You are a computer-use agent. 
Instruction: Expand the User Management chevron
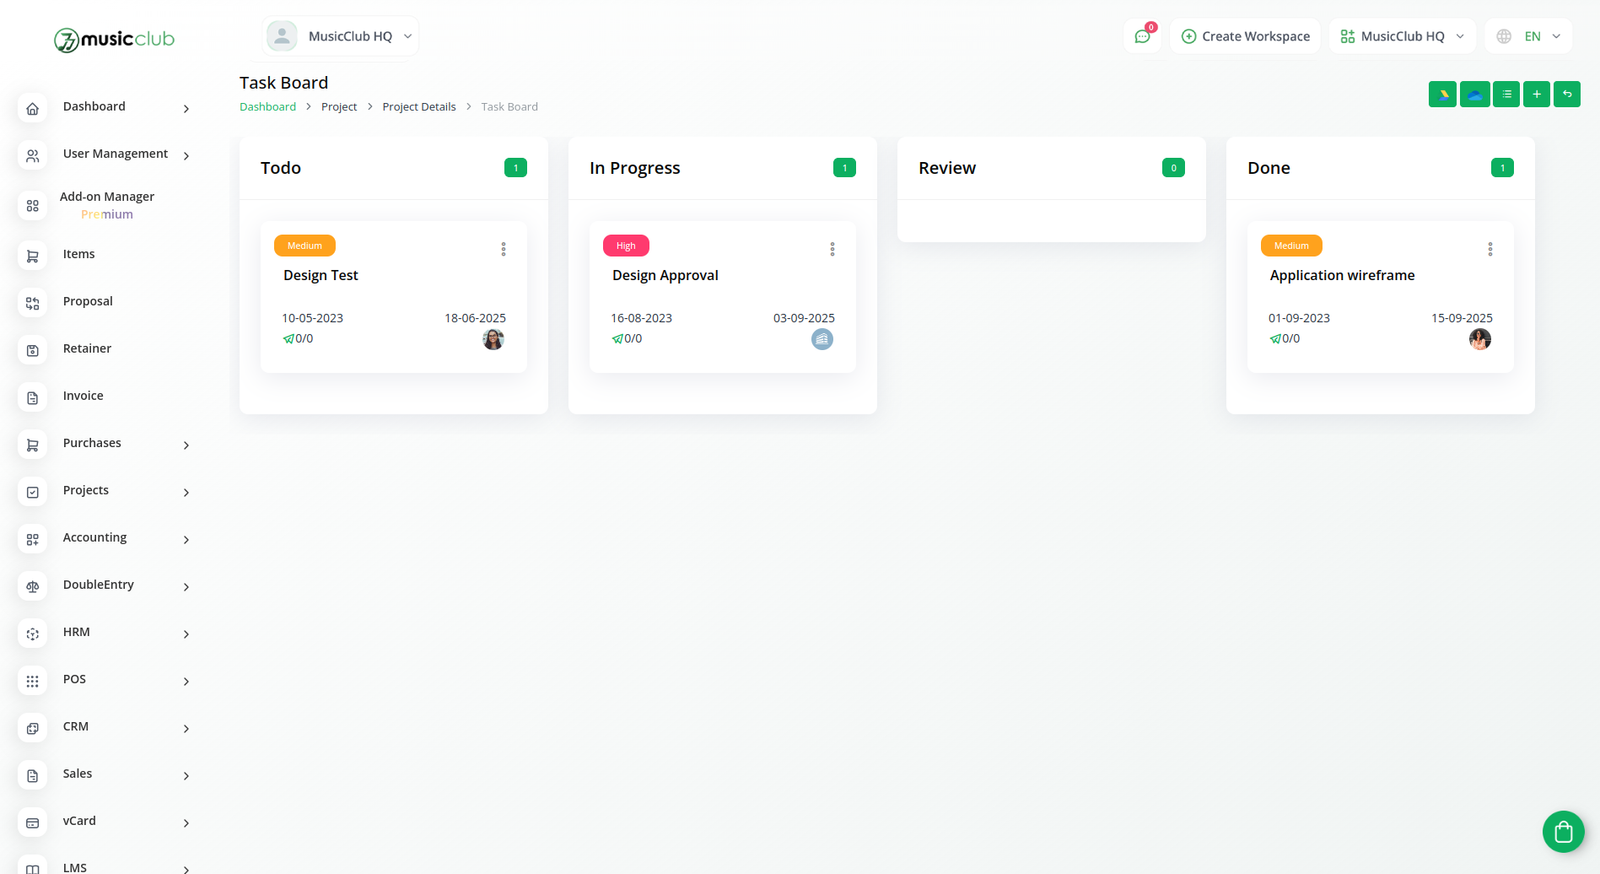[186, 156]
